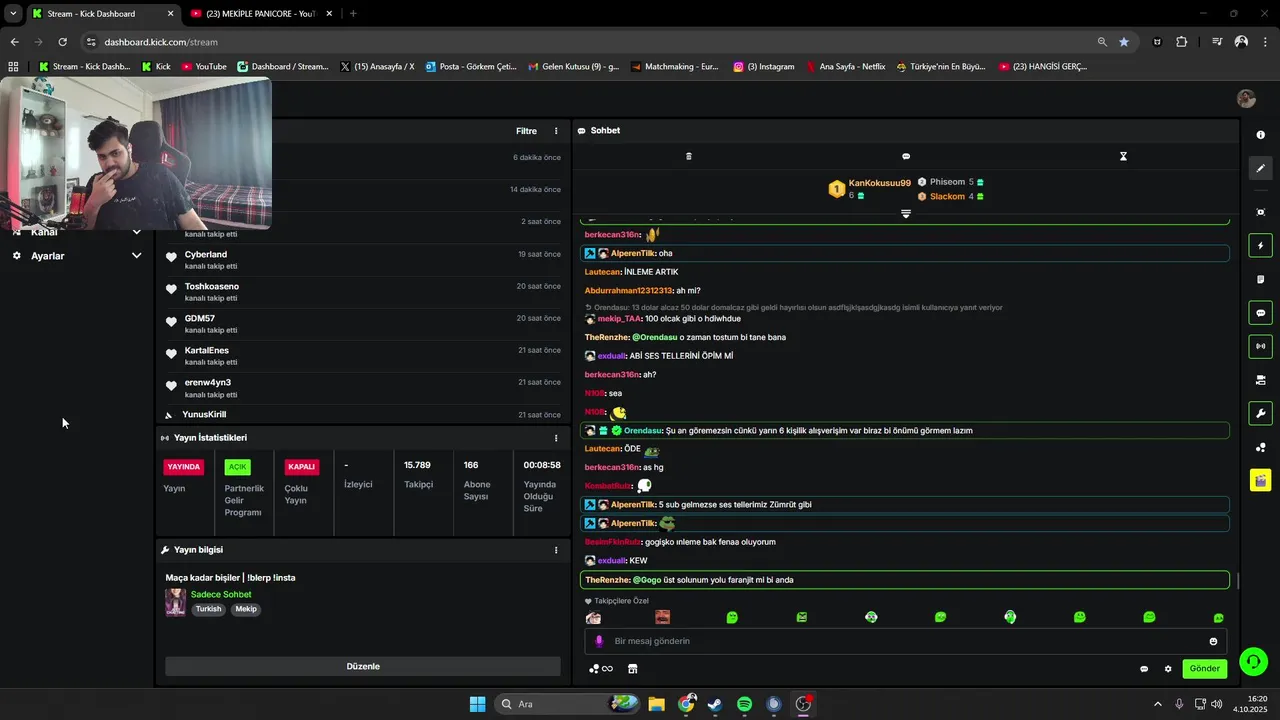Open the store icon below chat input
This screenshot has height=720, width=1280.
632,668
